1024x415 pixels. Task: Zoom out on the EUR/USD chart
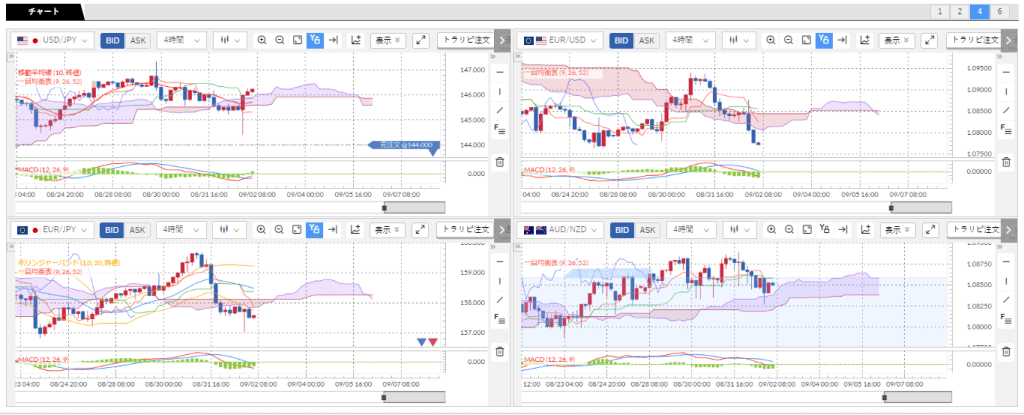pyautogui.click(x=789, y=40)
